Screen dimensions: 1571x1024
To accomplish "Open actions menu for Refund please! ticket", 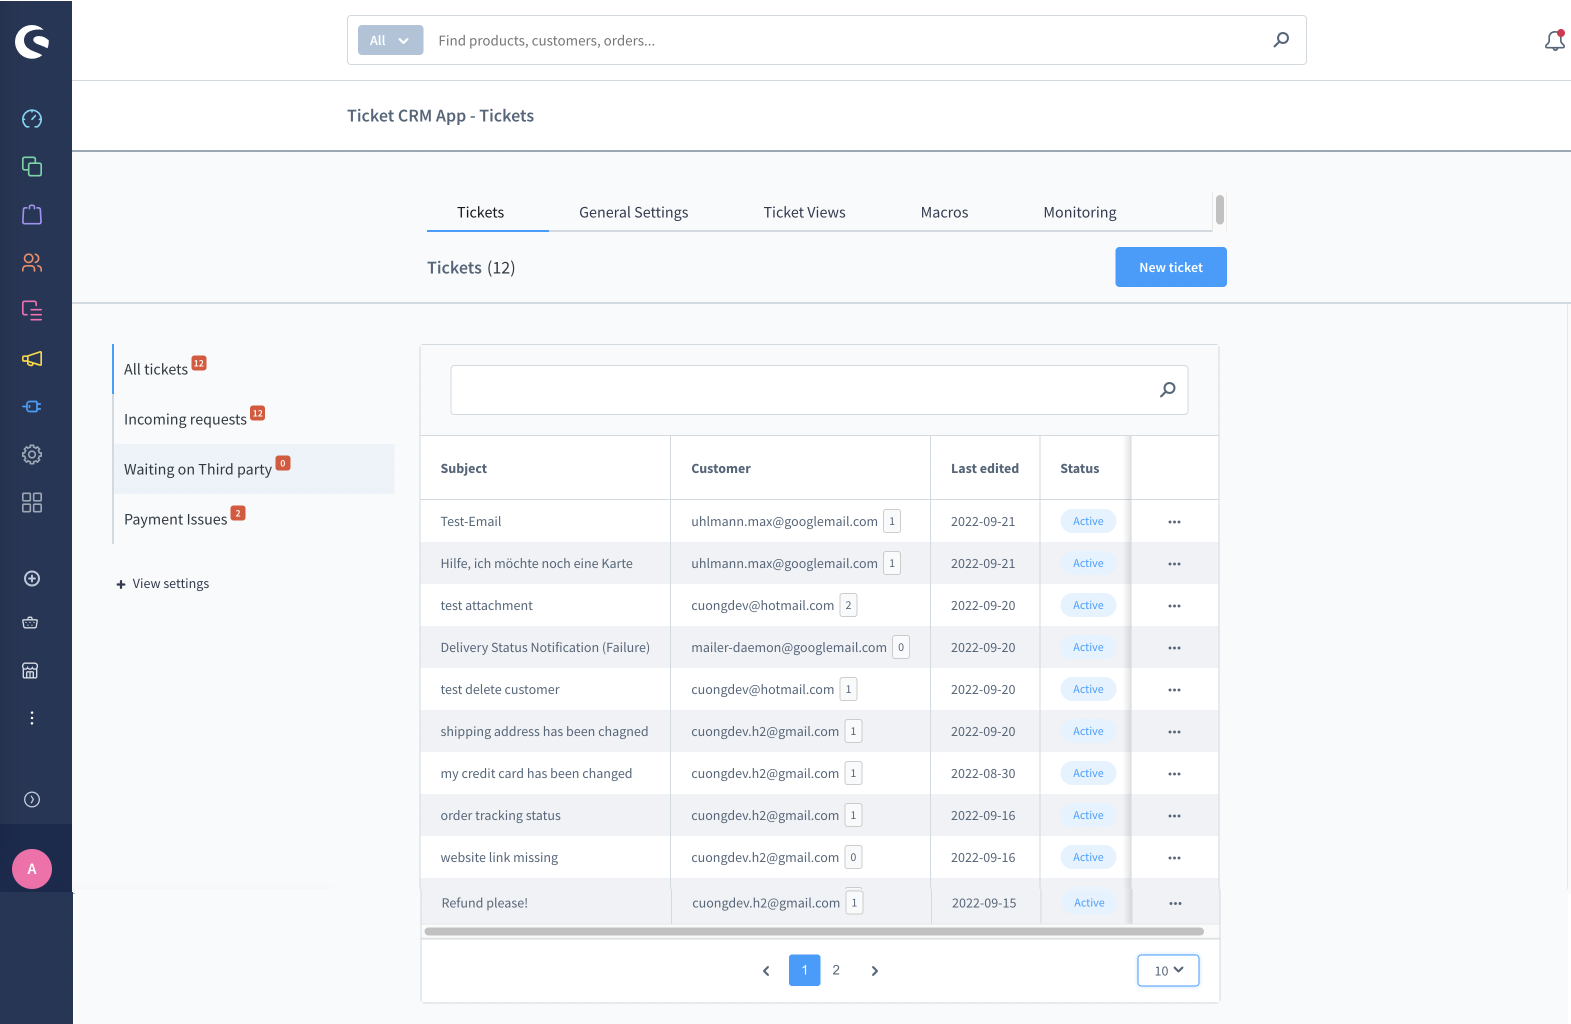I will 1175,903.
